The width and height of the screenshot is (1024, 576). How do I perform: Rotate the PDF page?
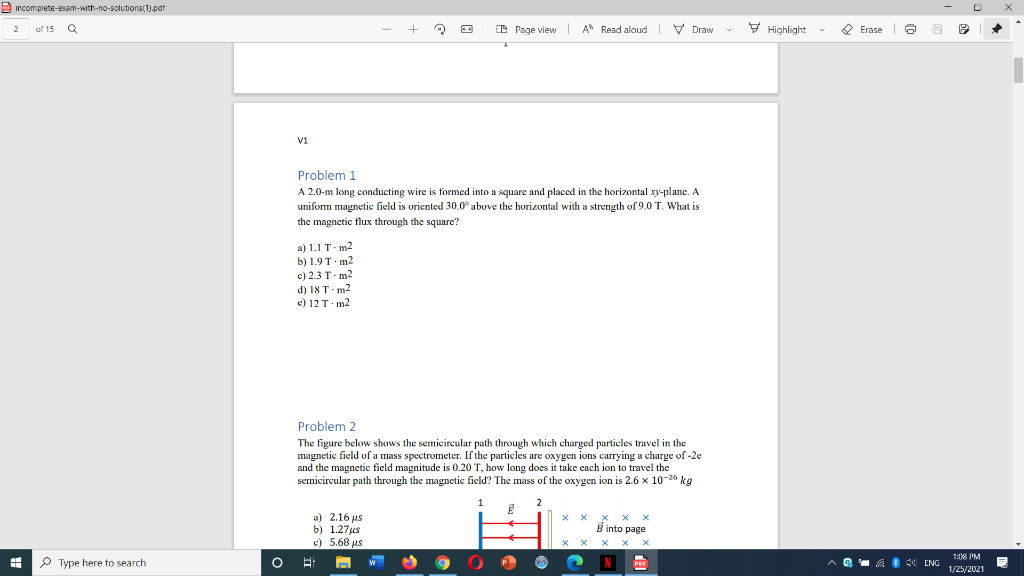[440, 29]
